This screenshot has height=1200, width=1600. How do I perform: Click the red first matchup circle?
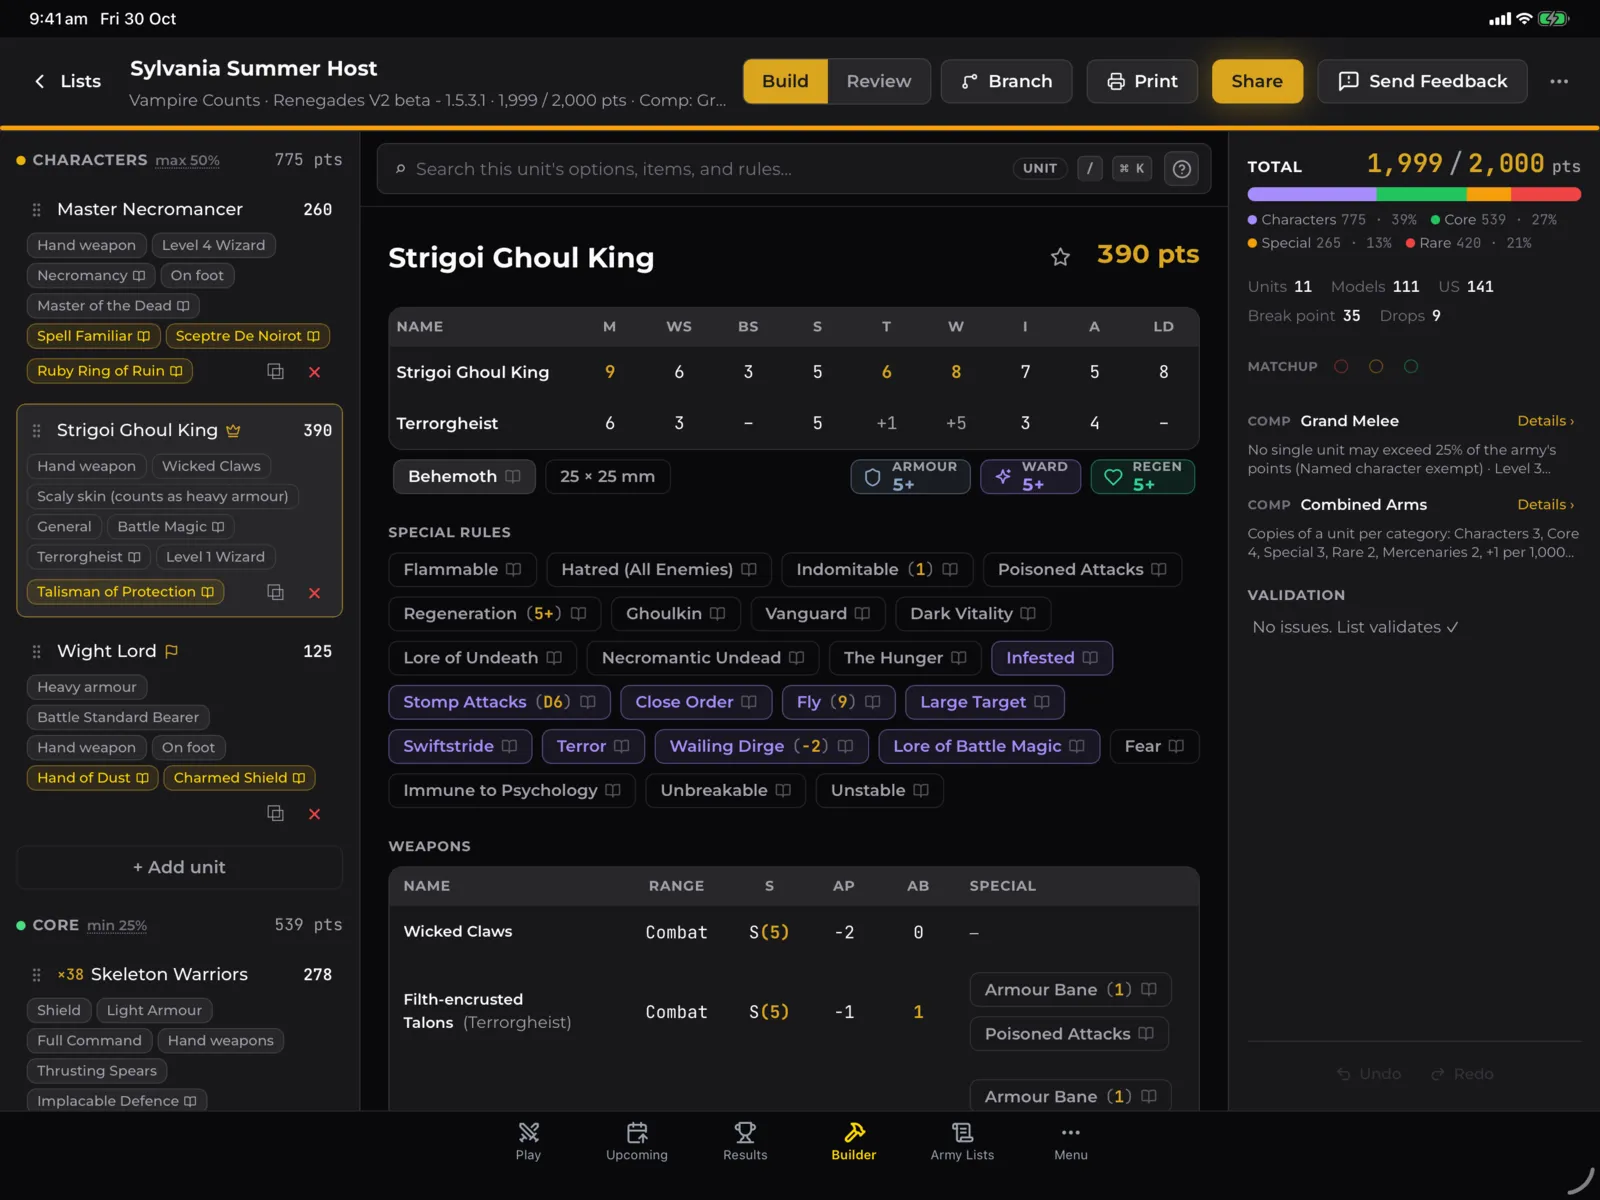tap(1341, 367)
